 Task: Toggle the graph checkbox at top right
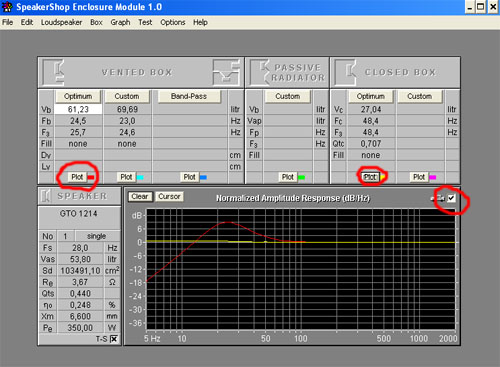coord(451,198)
